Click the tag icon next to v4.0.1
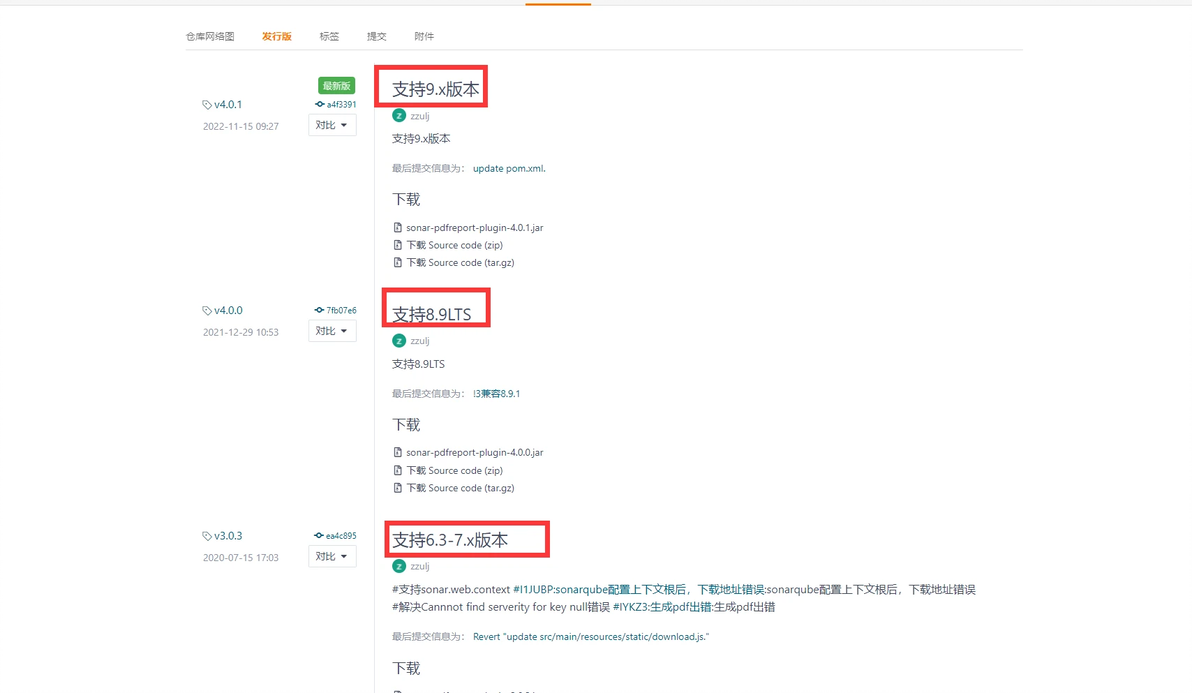Viewport: 1192px width, 693px height. point(207,105)
